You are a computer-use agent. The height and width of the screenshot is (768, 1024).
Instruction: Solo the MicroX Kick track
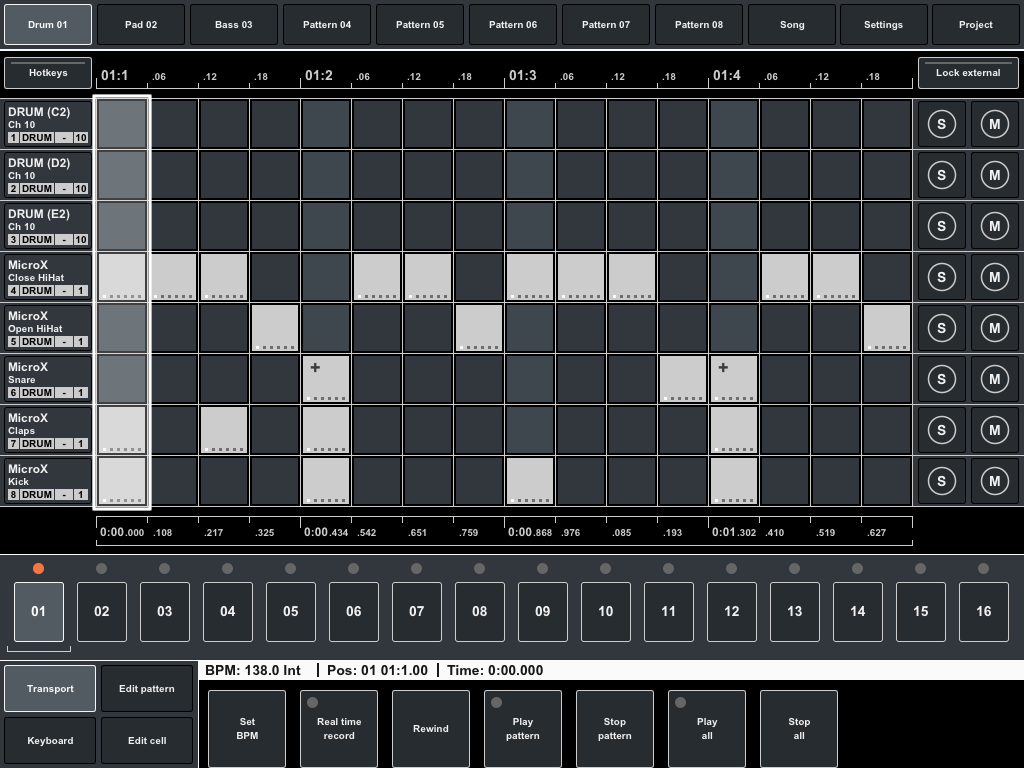(941, 480)
